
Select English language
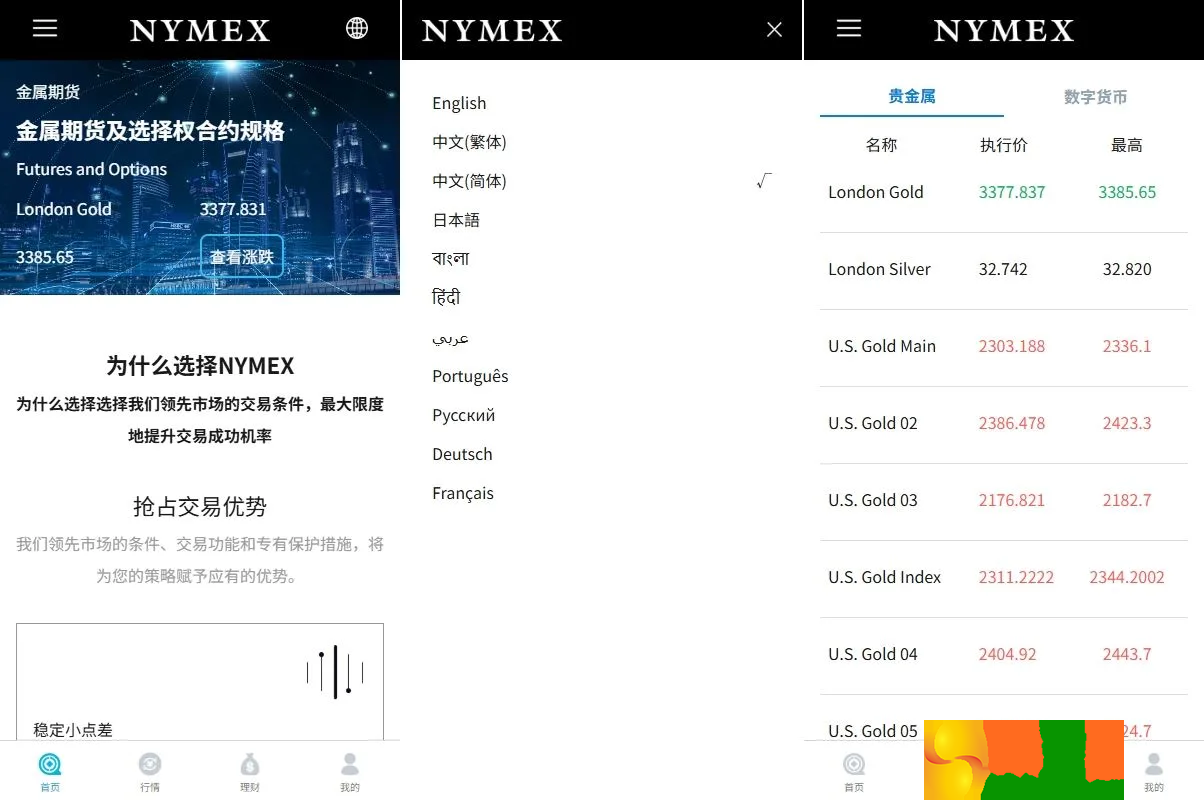(x=459, y=103)
